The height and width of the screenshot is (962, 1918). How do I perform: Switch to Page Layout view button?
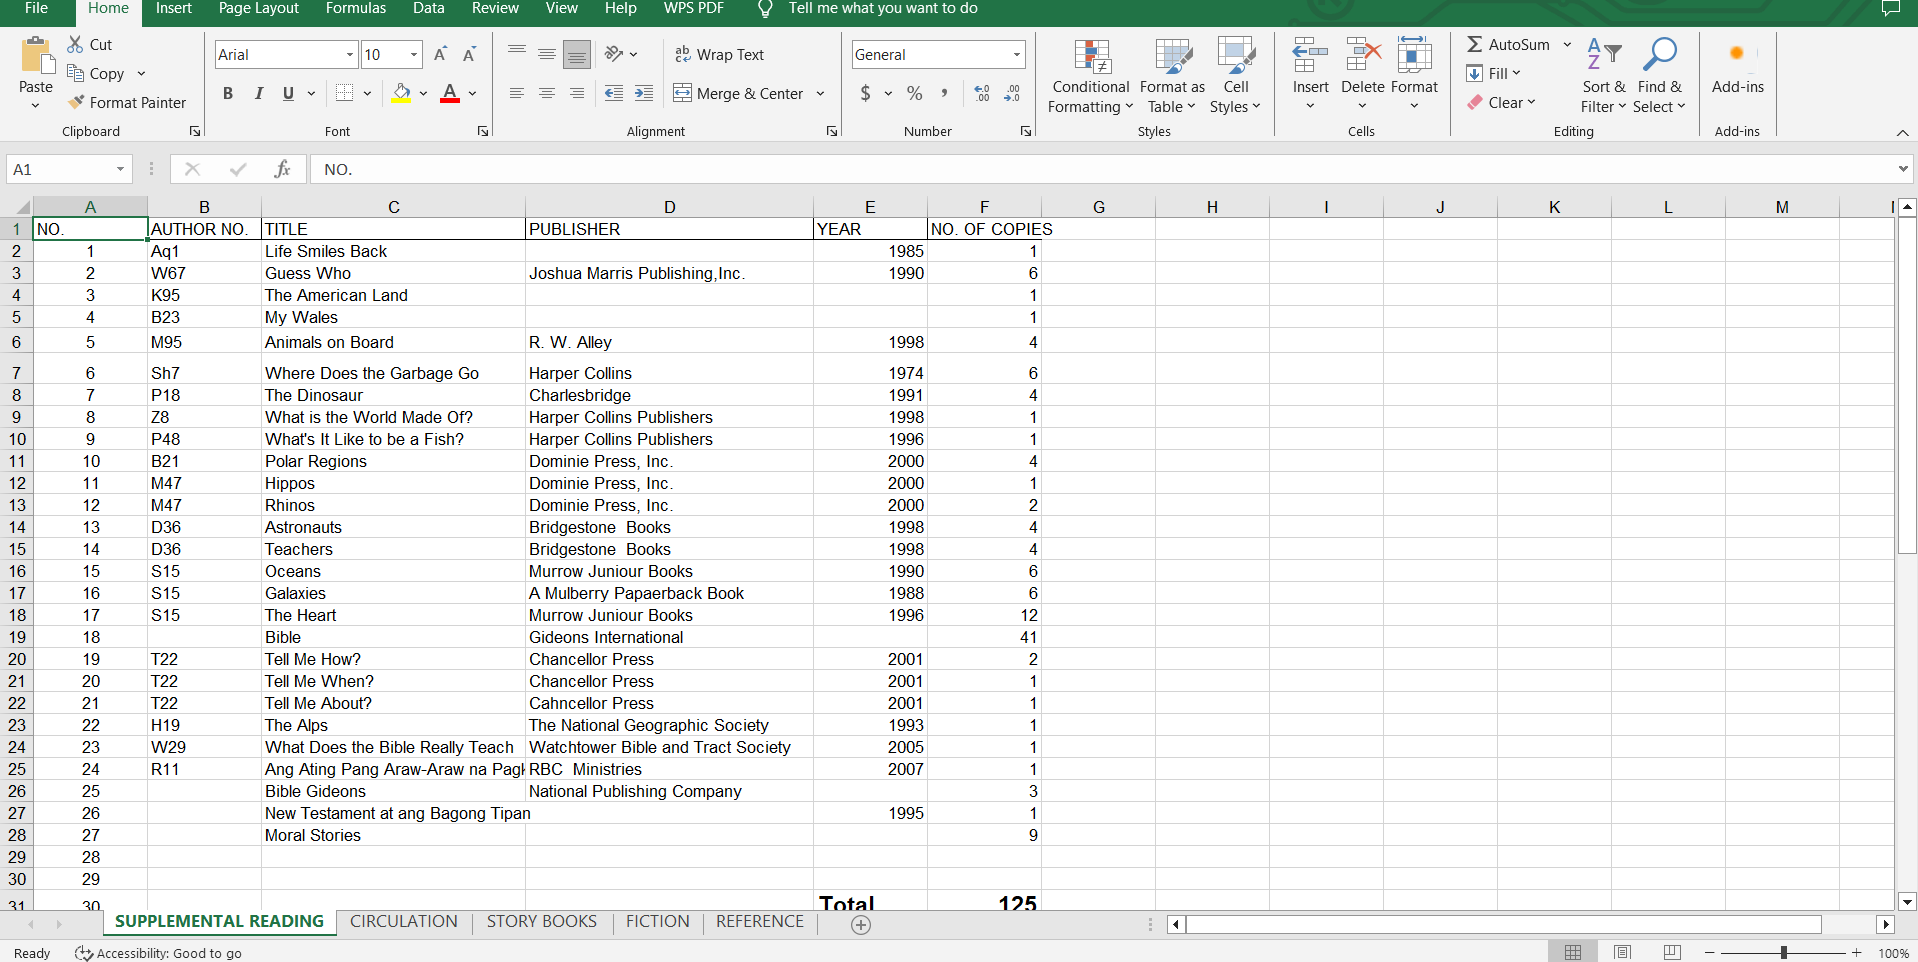pyautogui.click(x=1622, y=952)
